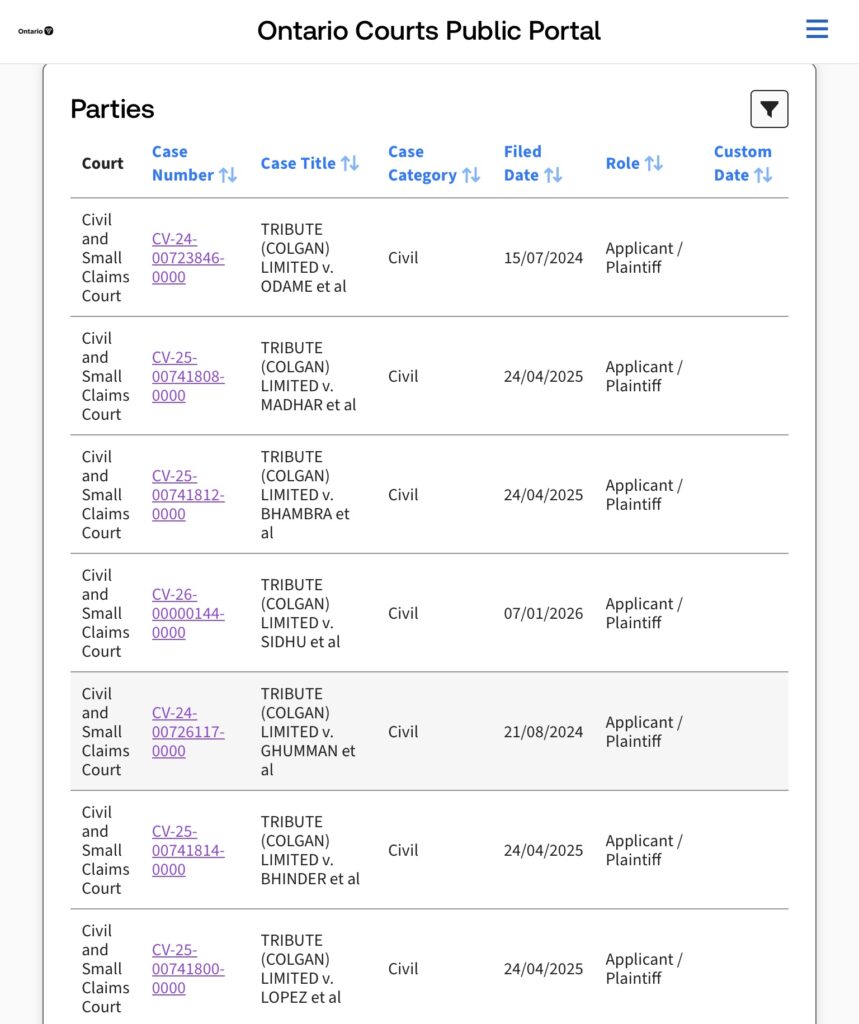Click filed date in LOPEZ row

[x=543, y=969]
